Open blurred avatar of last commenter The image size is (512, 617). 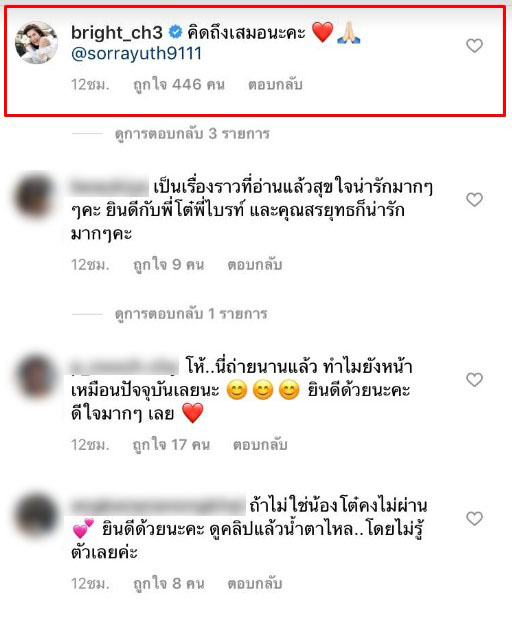click(35, 516)
